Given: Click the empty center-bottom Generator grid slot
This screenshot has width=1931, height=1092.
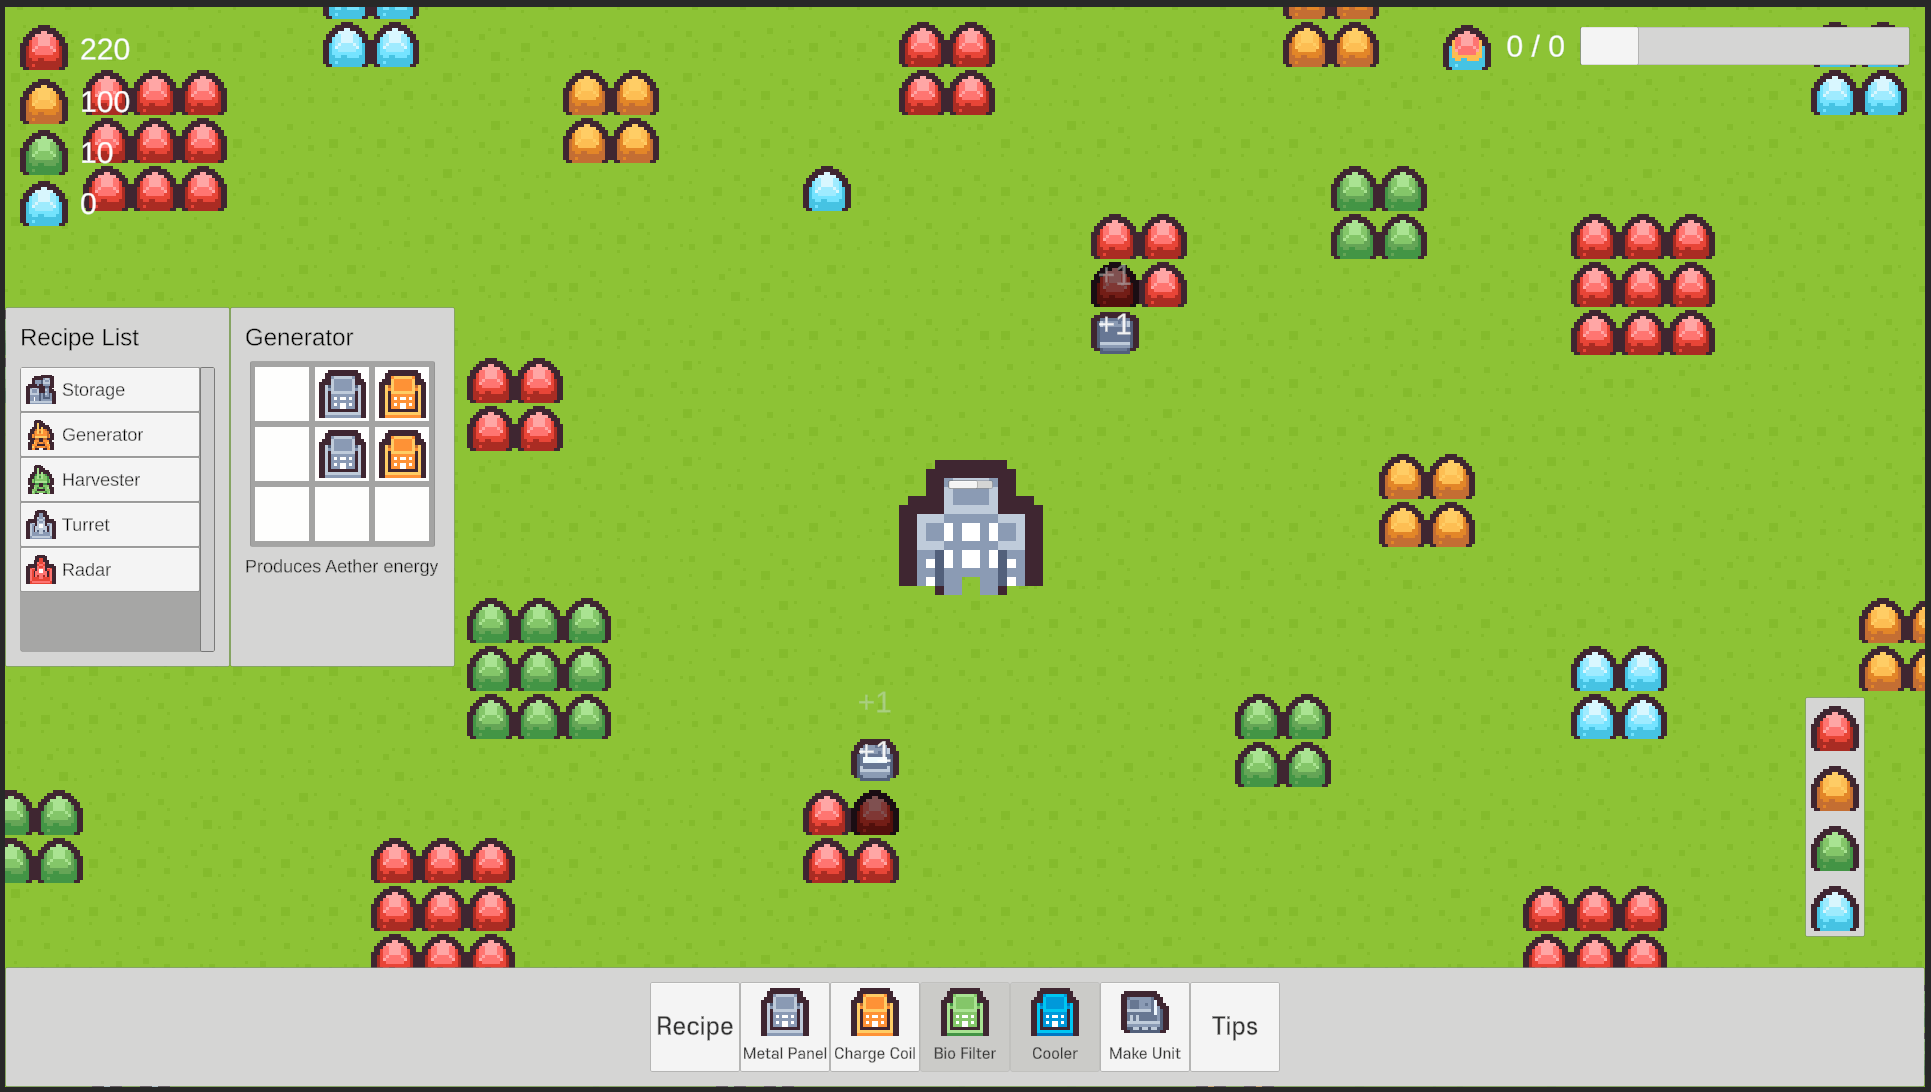Looking at the screenshot, I should click(342, 513).
